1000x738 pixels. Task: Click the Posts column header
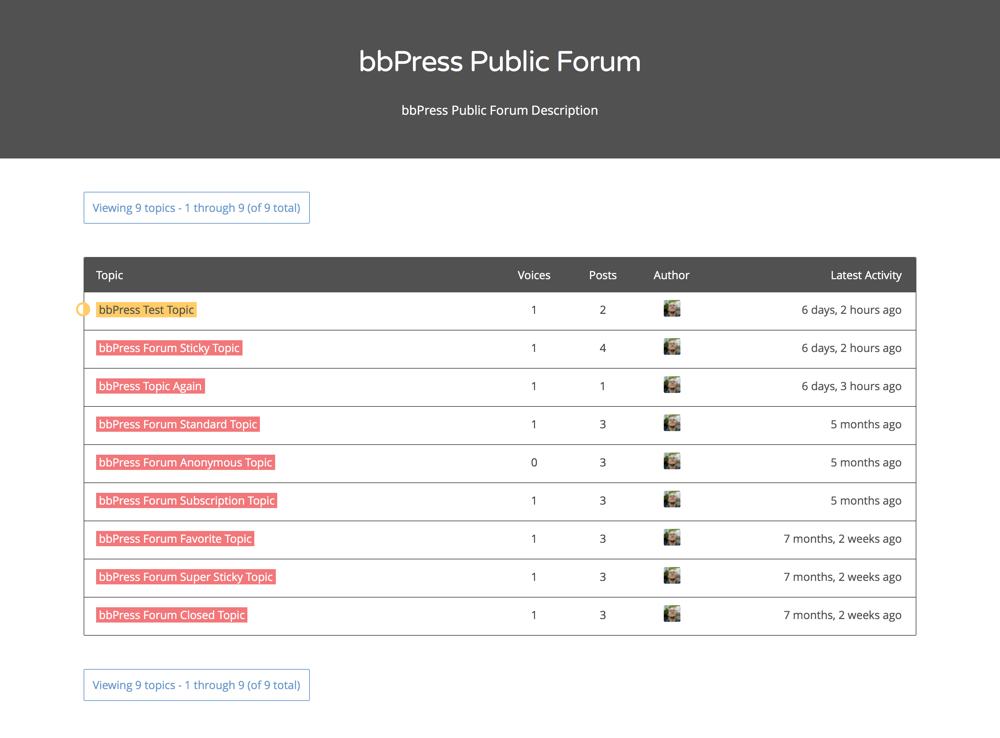point(603,276)
